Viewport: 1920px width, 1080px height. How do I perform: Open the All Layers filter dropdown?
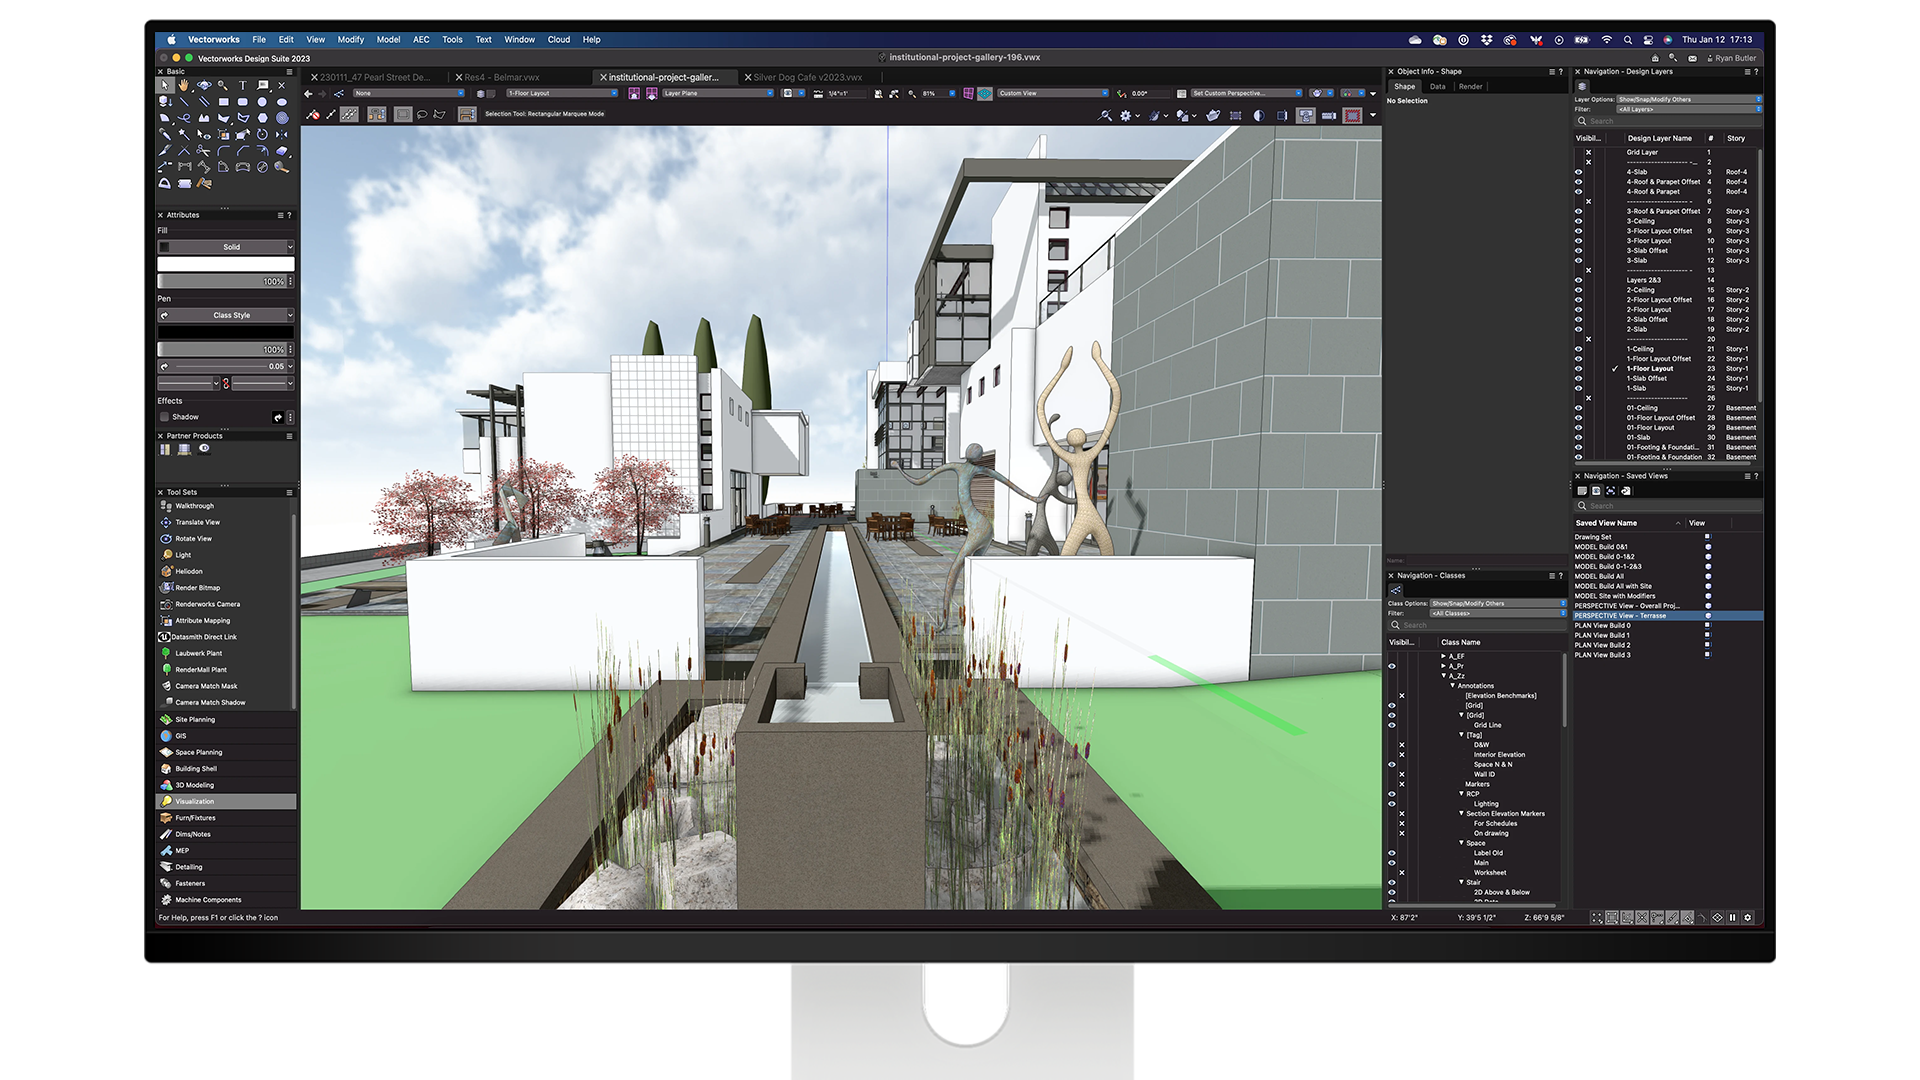(1689, 109)
